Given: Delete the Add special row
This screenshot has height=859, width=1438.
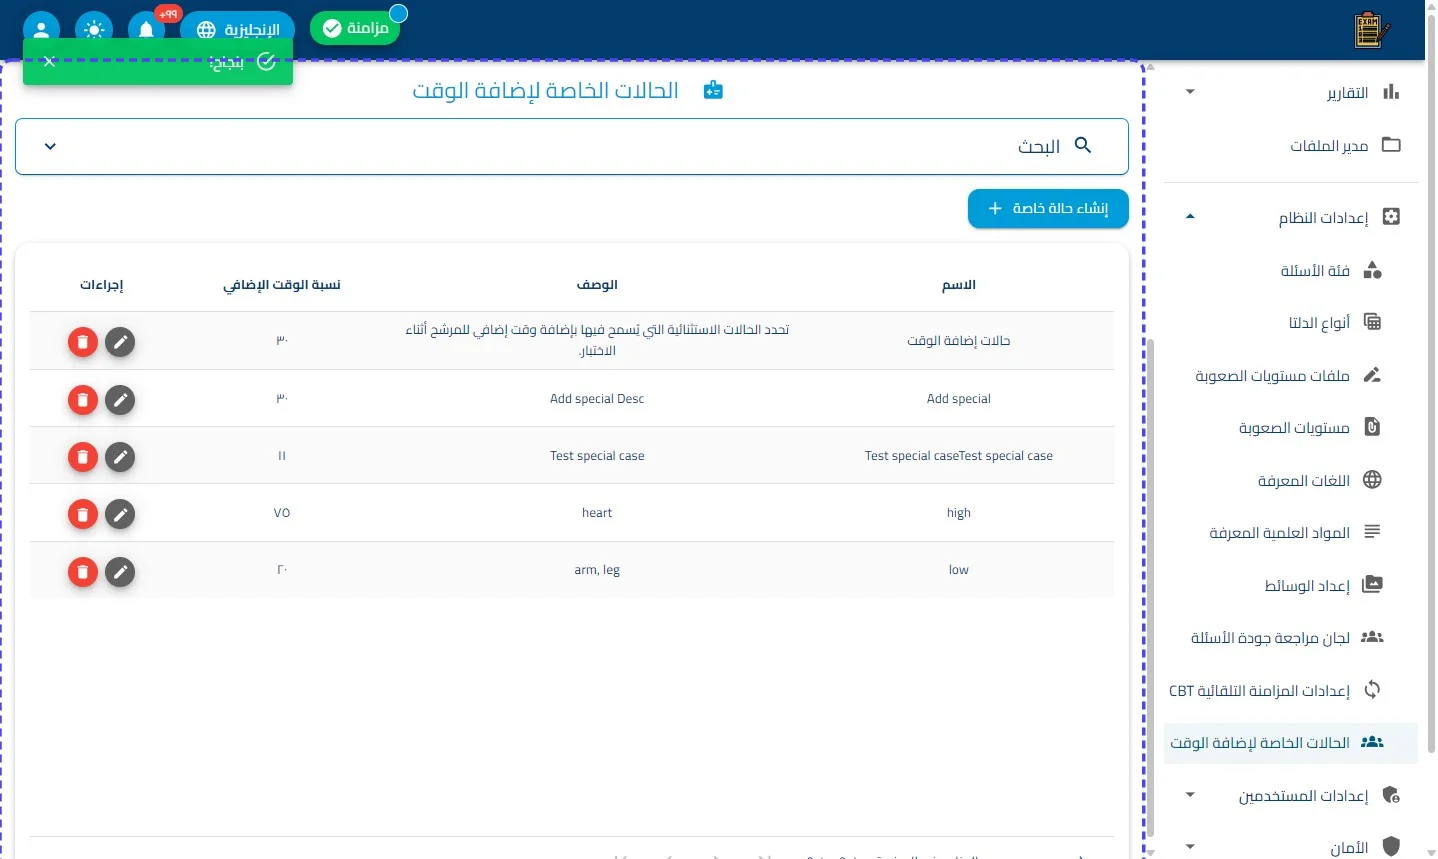Looking at the screenshot, I should point(83,400).
